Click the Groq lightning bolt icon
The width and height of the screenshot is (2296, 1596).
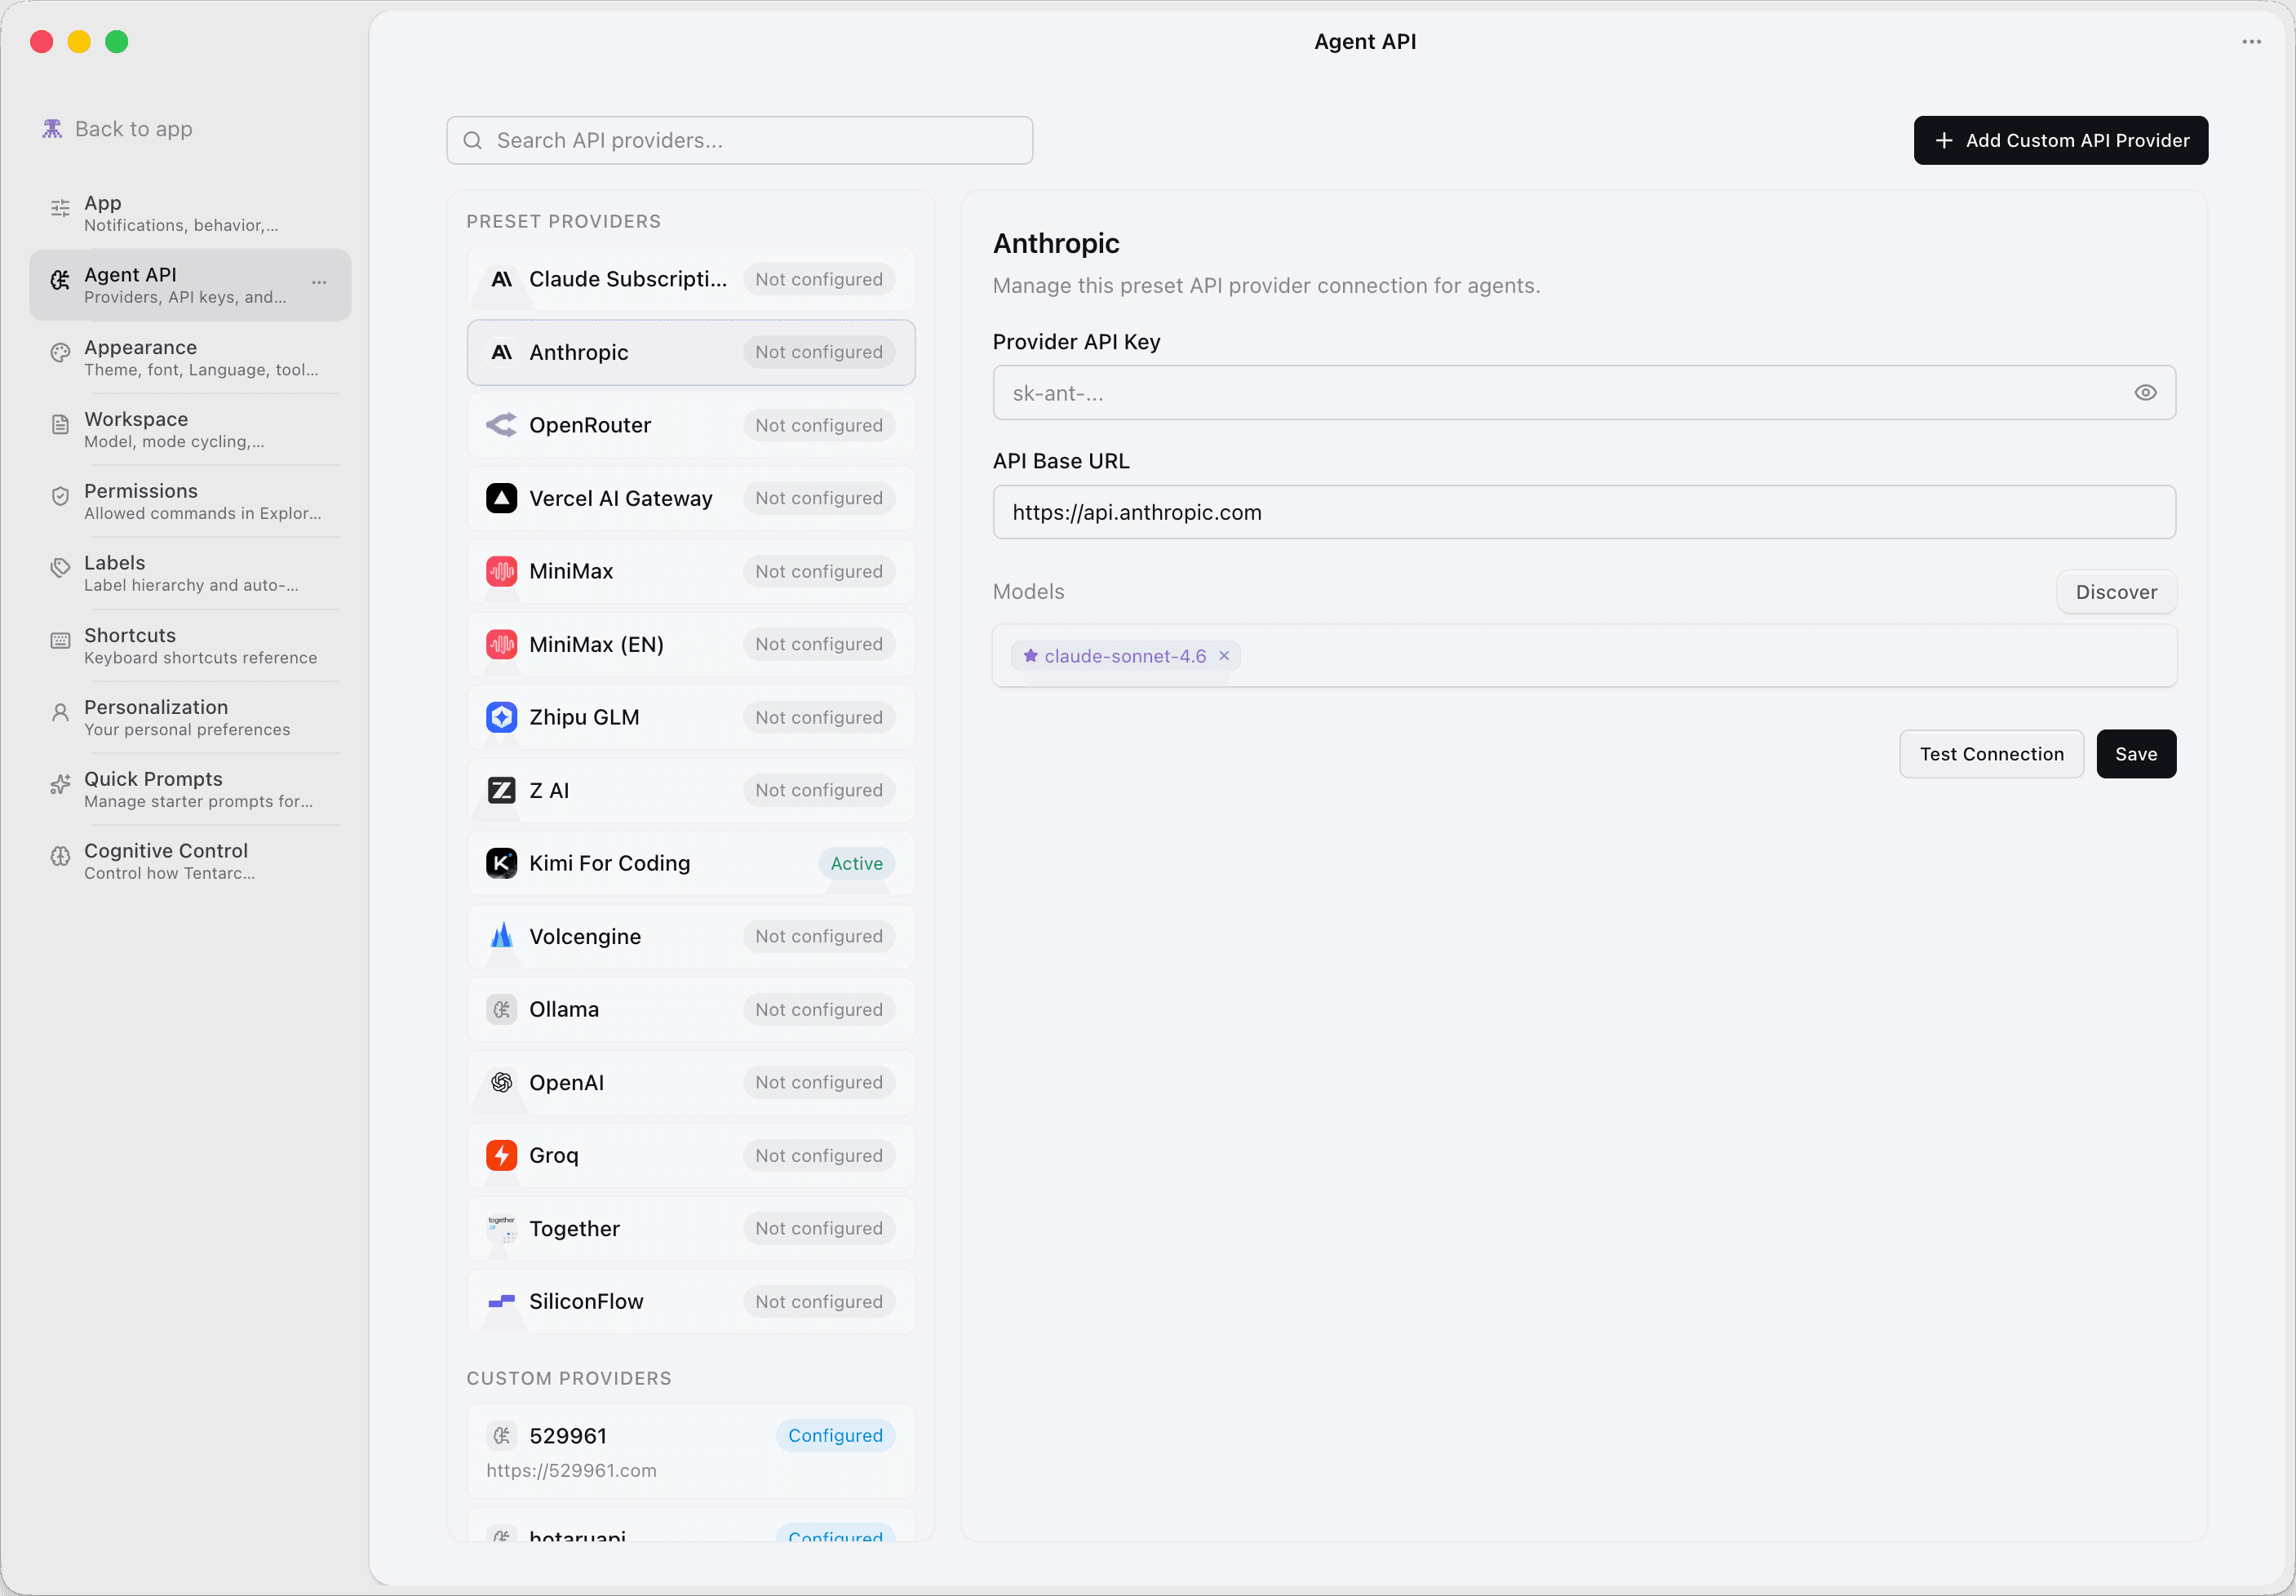pyautogui.click(x=501, y=1155)
